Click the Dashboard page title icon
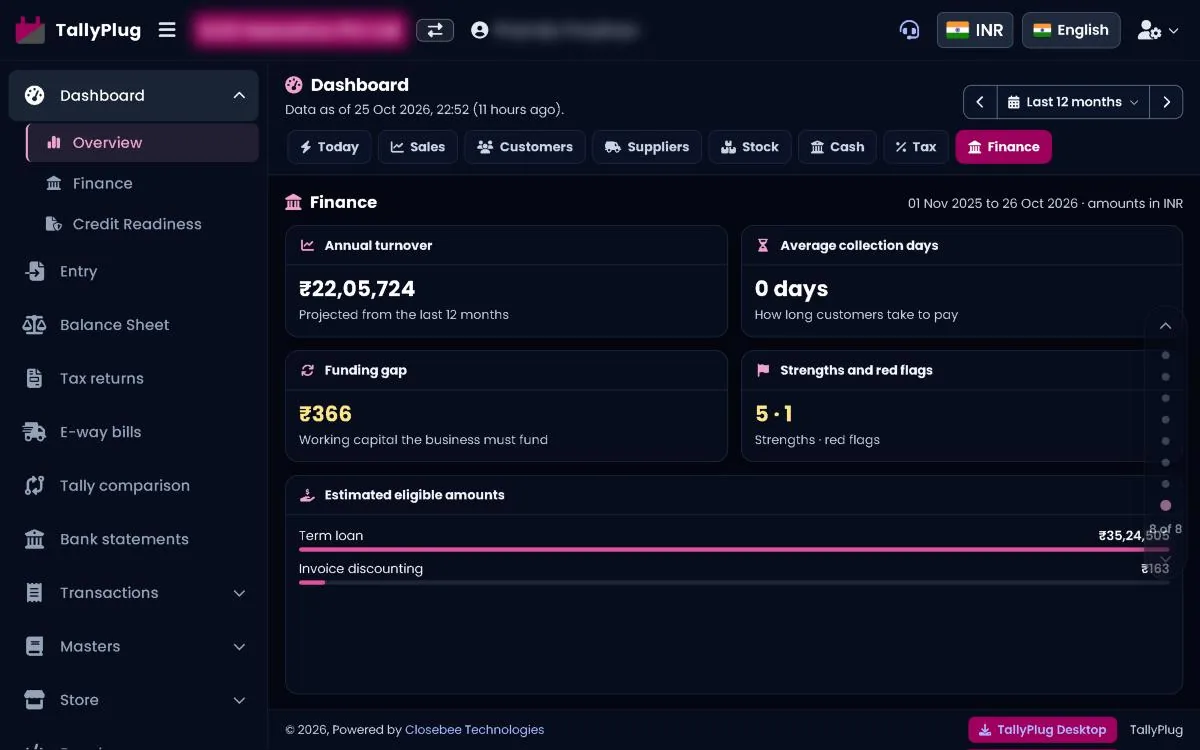 (x=294, y=85)
